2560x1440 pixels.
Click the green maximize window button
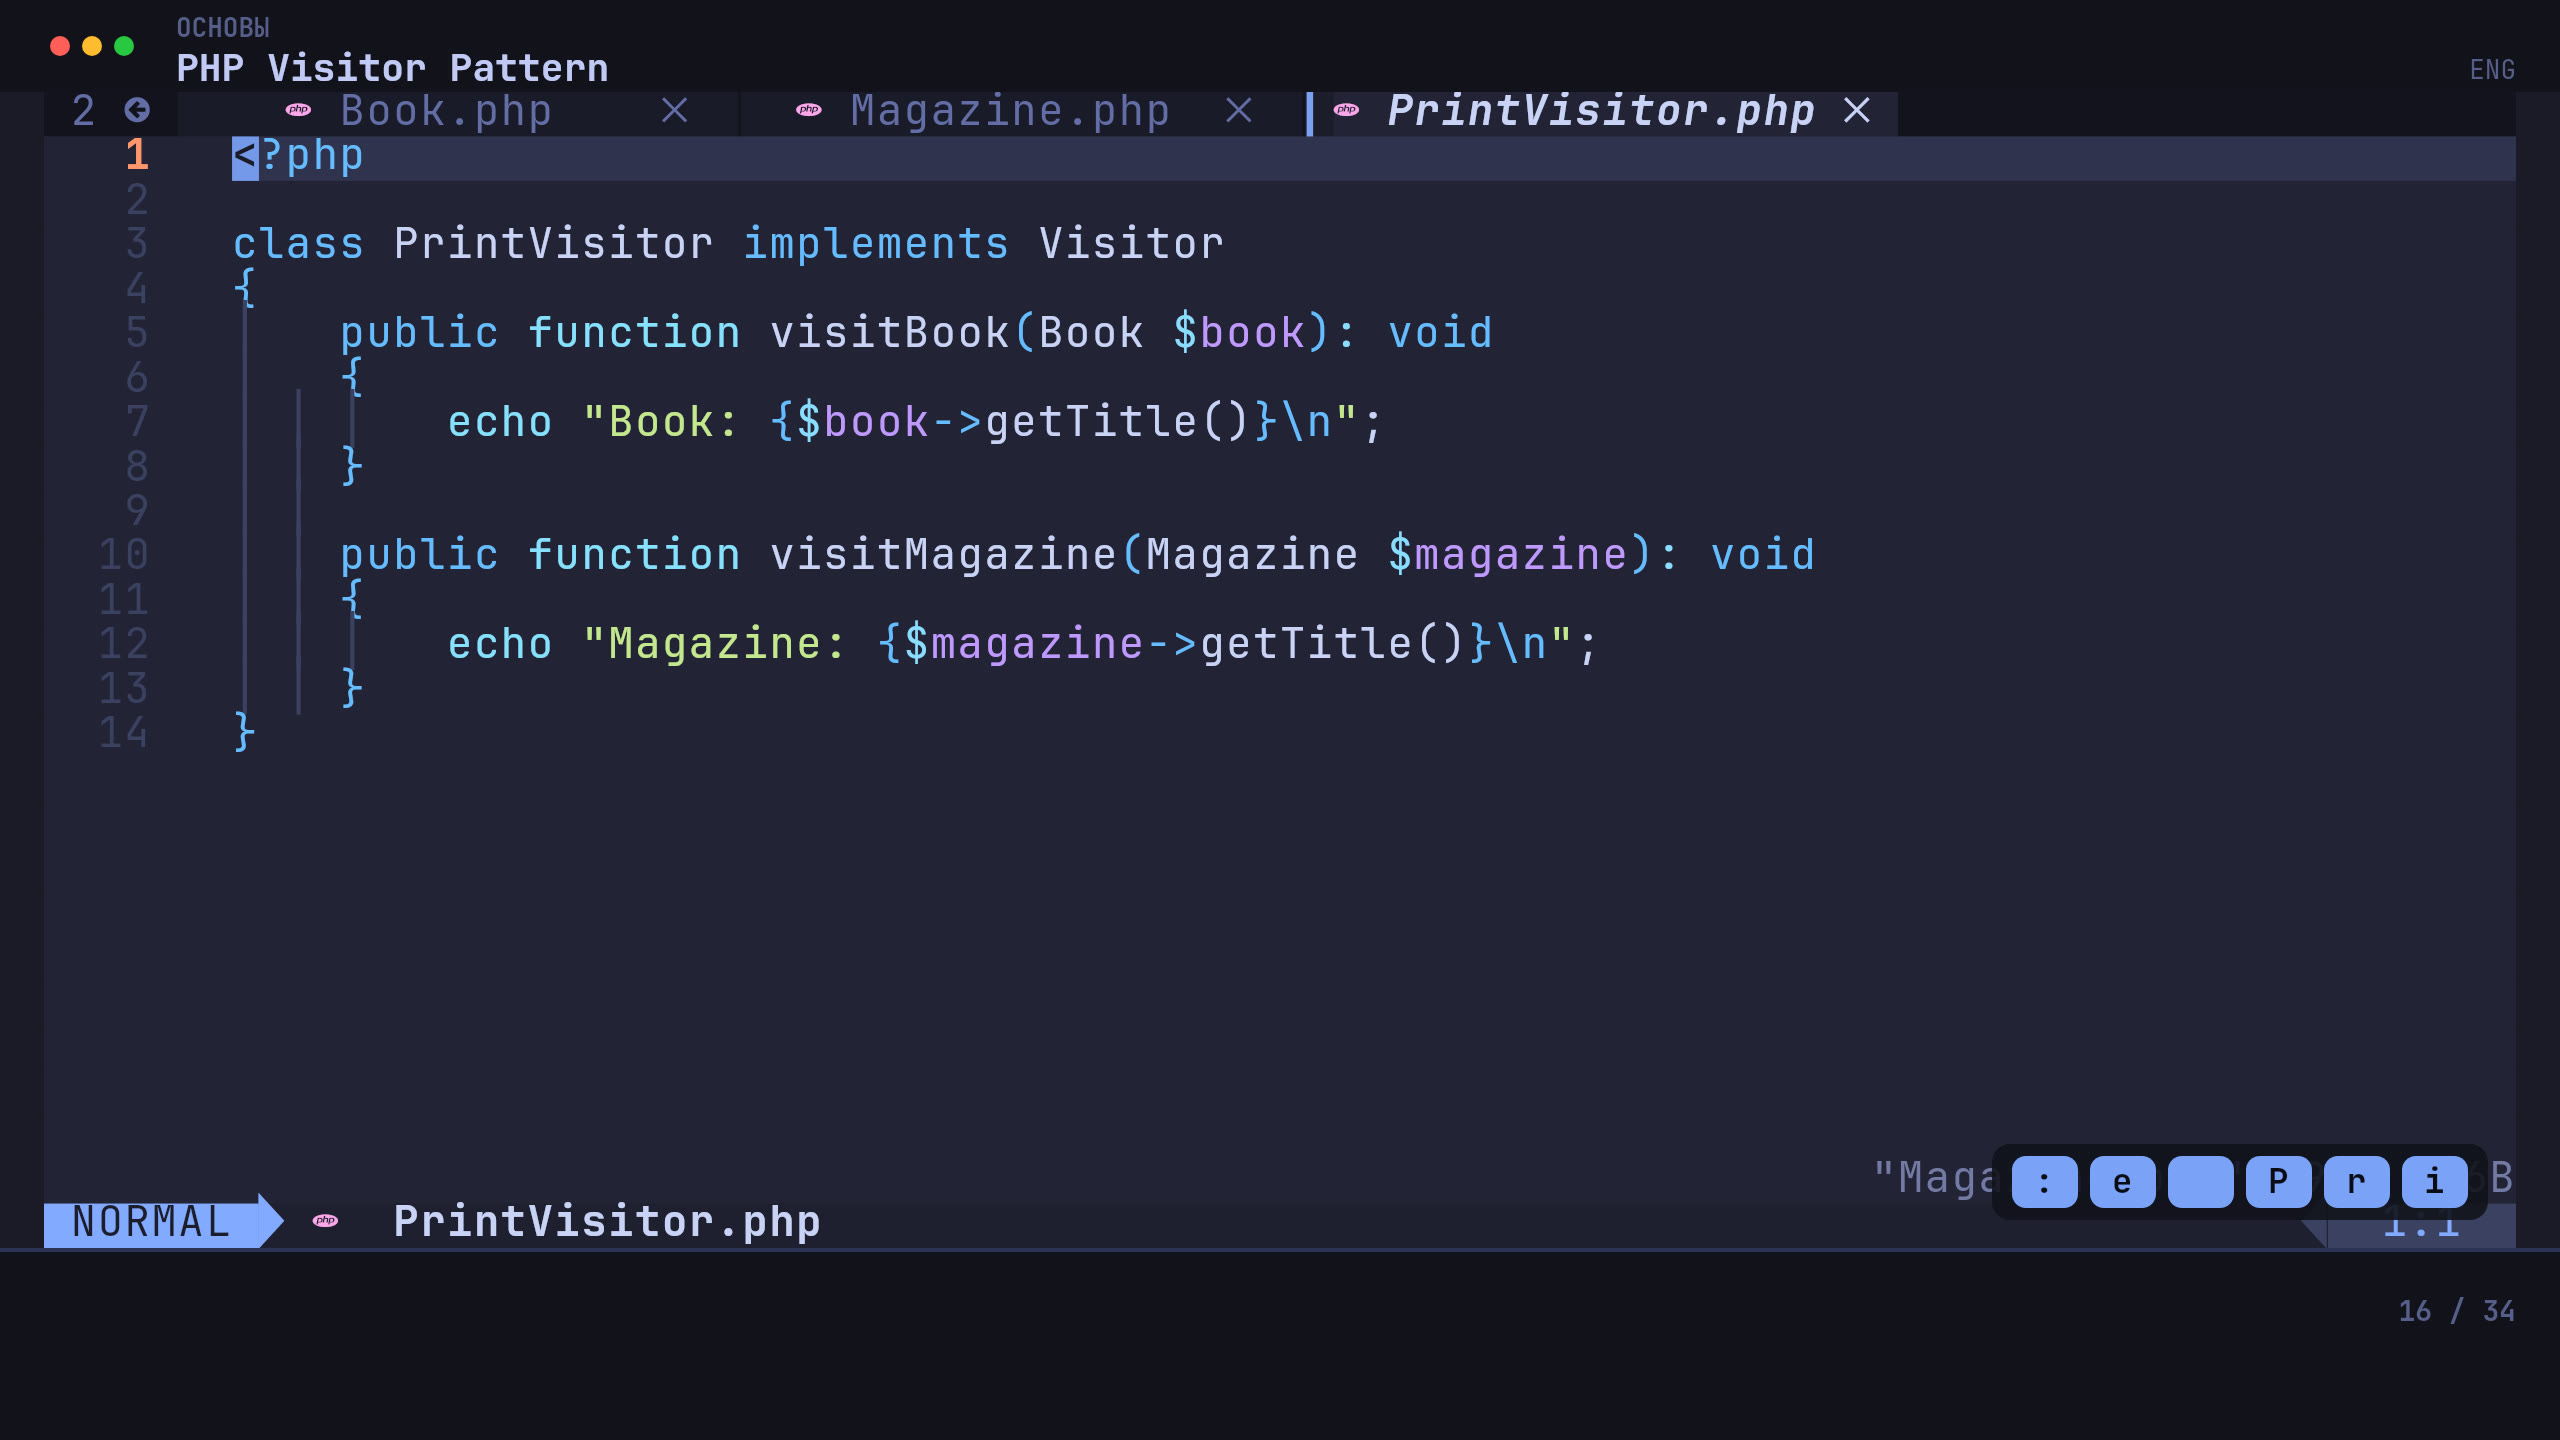point(124,46)
